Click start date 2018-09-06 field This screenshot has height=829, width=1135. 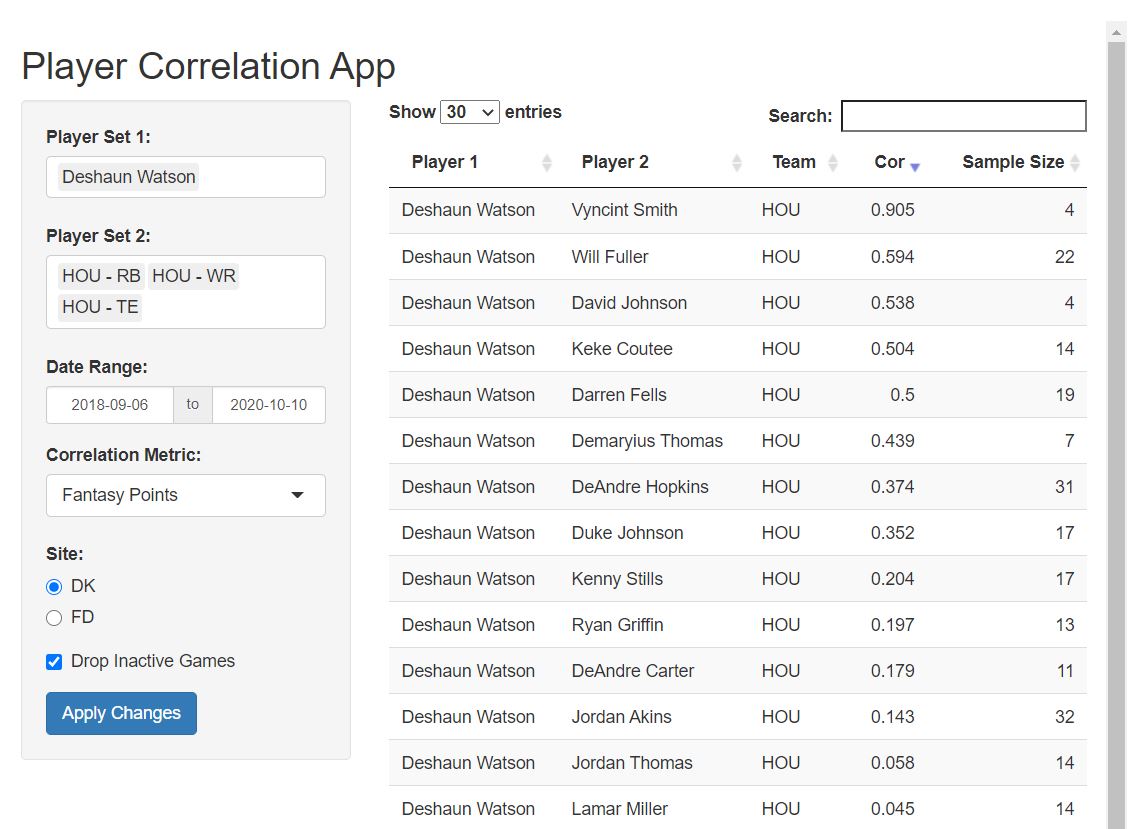pyautogui.click(x=110, y=405)
